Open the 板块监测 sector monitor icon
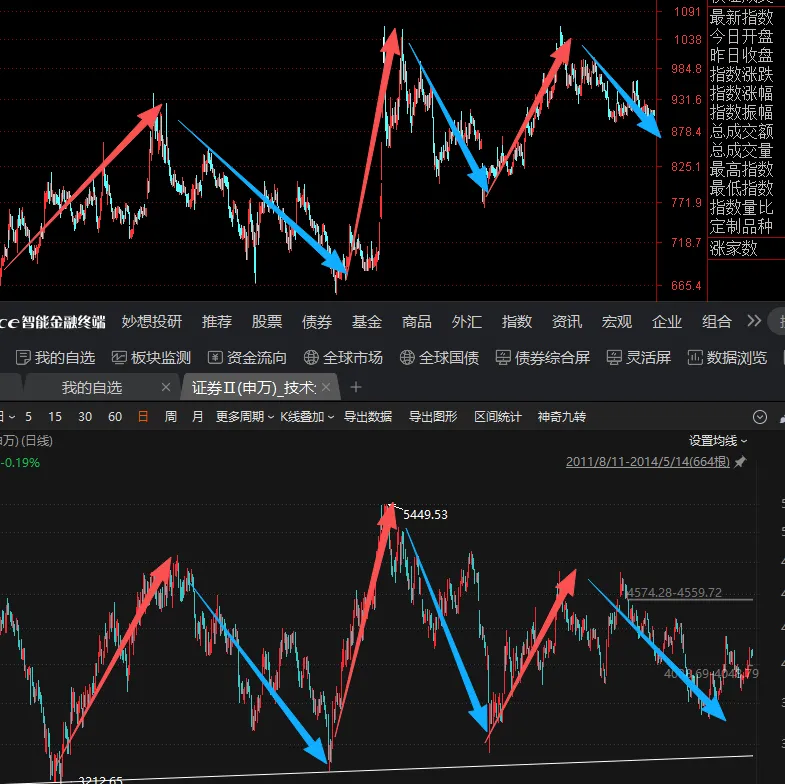The width and height of the screenshot is (785, 784). click(119, 357)
